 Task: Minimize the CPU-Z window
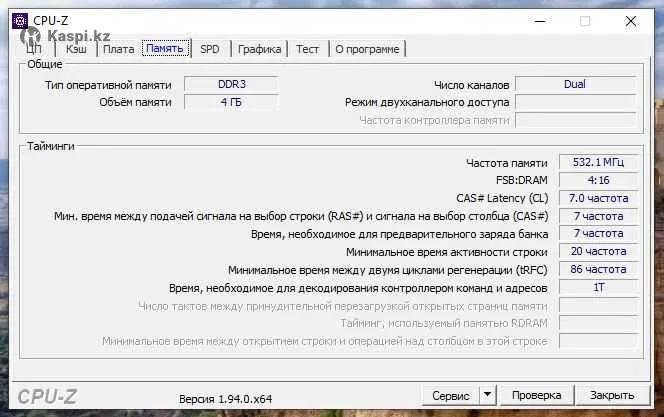(539, 20)
